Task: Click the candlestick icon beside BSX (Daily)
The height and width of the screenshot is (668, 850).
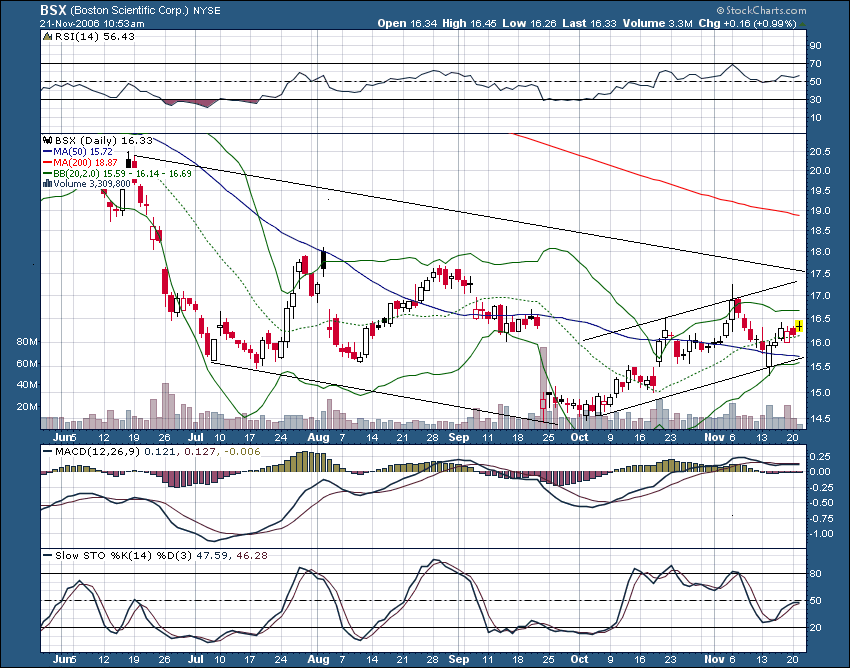Action: [48, 140]
